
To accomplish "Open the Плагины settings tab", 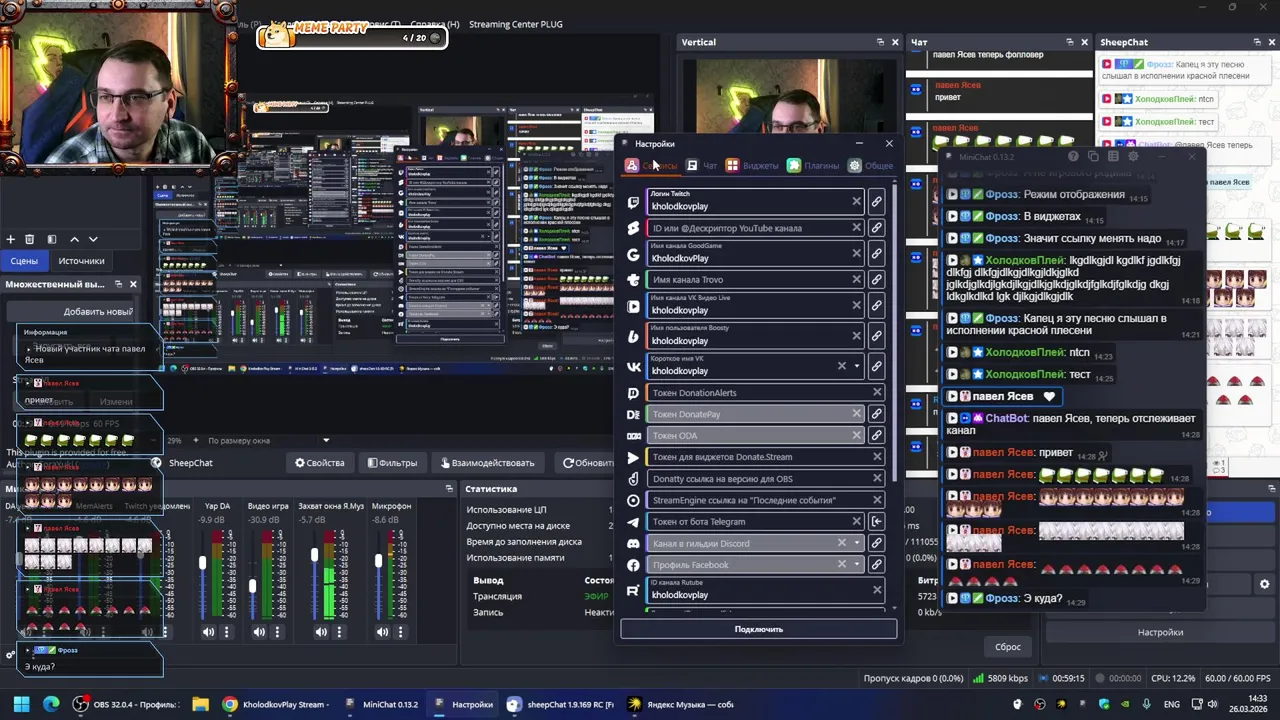I will coord(813,165).
